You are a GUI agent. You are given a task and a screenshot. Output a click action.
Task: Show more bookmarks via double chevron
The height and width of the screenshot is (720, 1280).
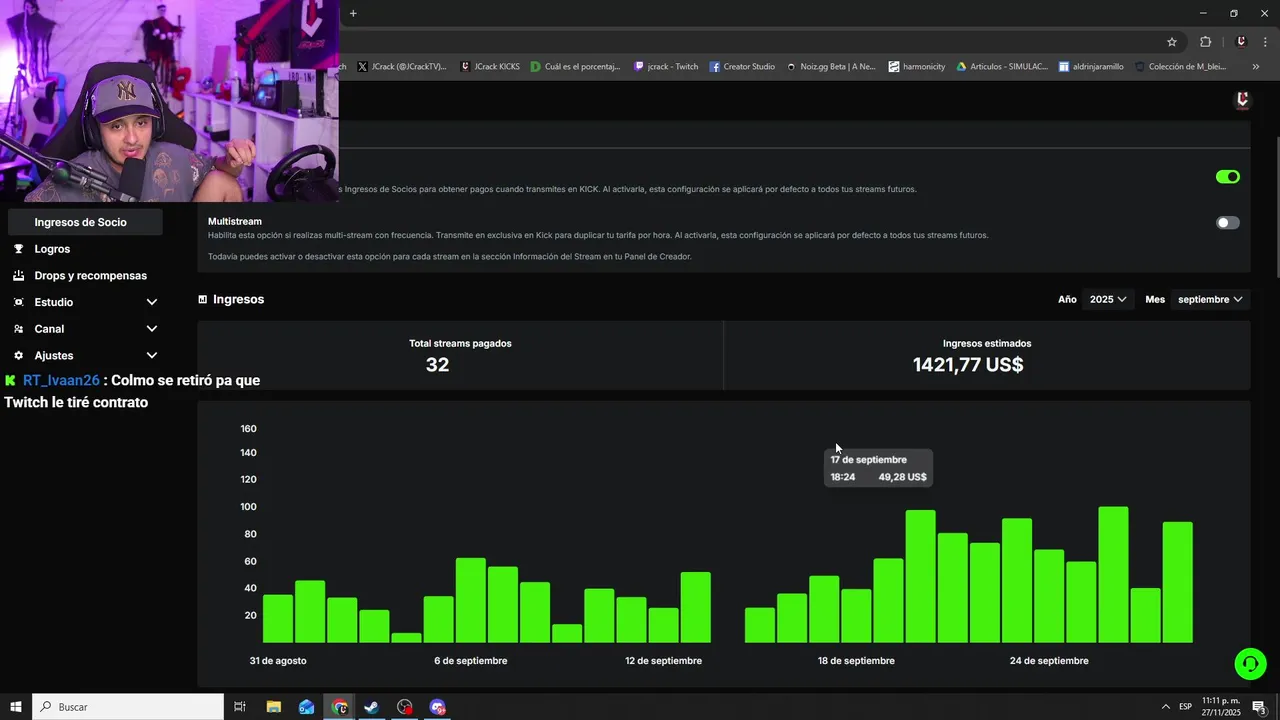tap(1256, 67)
